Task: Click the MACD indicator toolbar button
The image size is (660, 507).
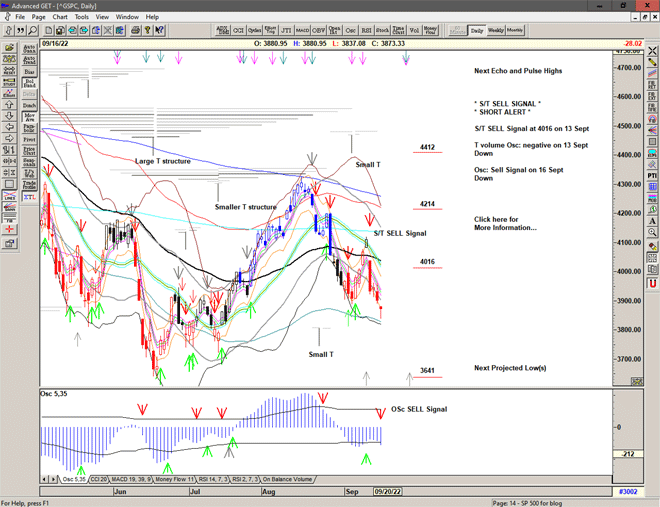Action: 303,31
